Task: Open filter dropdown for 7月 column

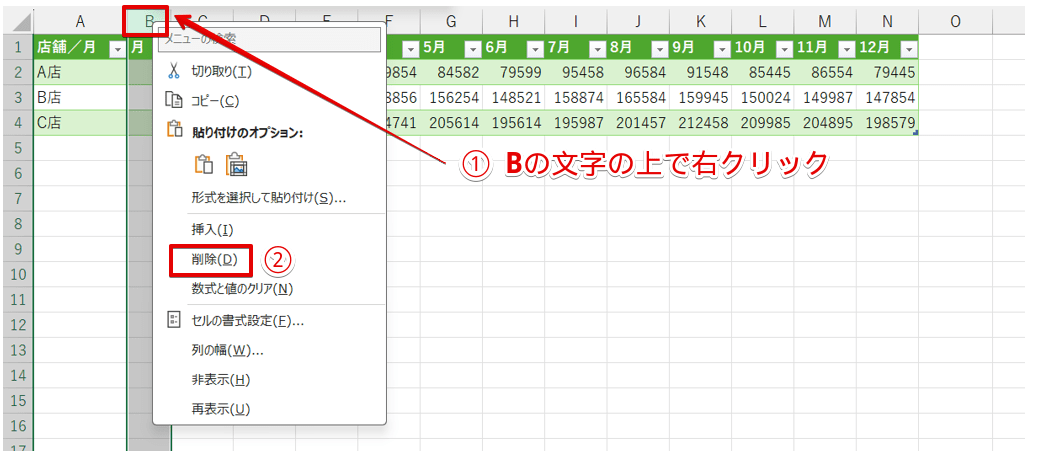Action: pos(596,49)
